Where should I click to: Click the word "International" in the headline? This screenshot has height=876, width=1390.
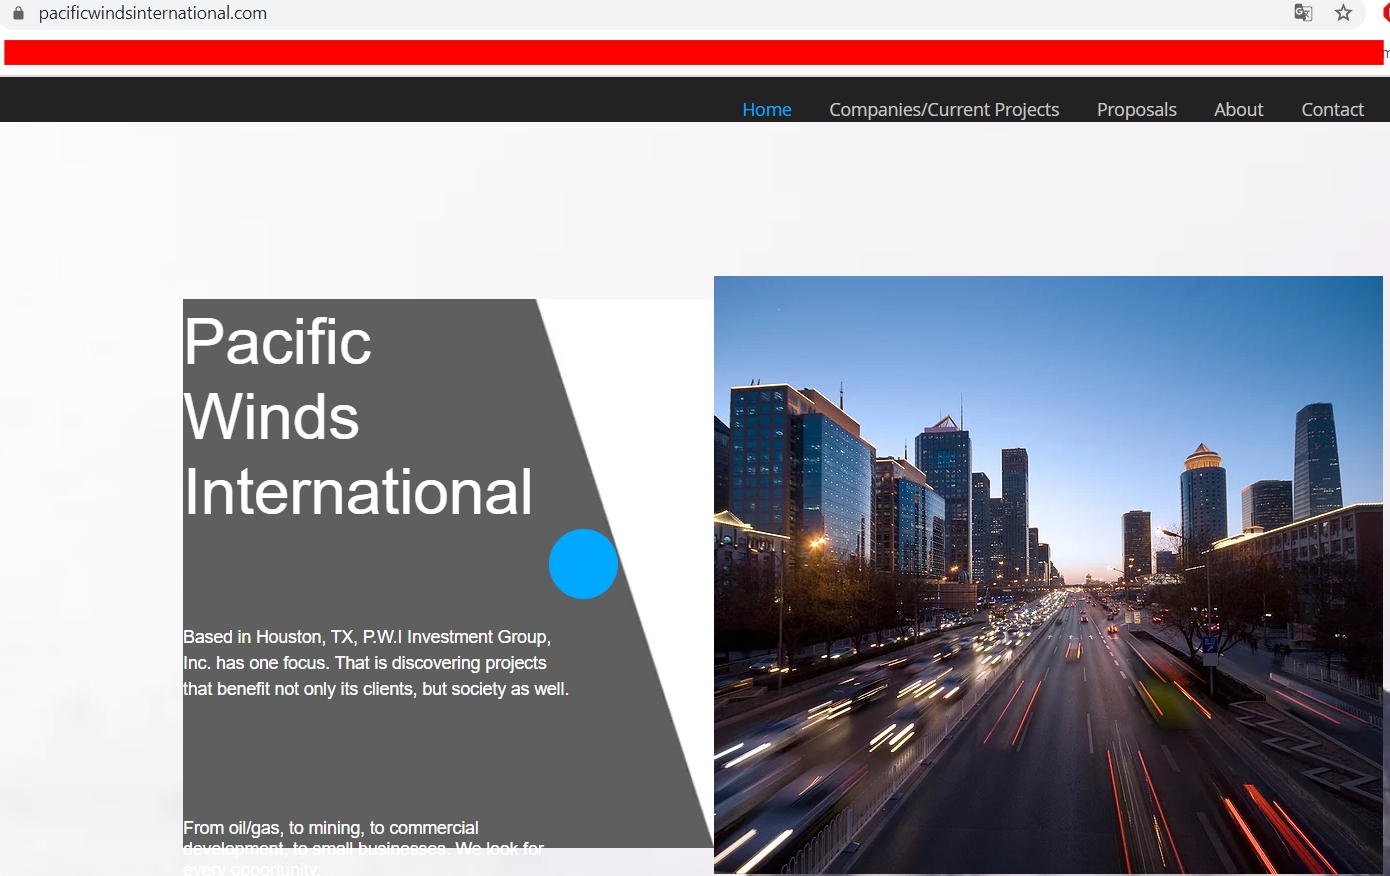click(x=357, y=492)
